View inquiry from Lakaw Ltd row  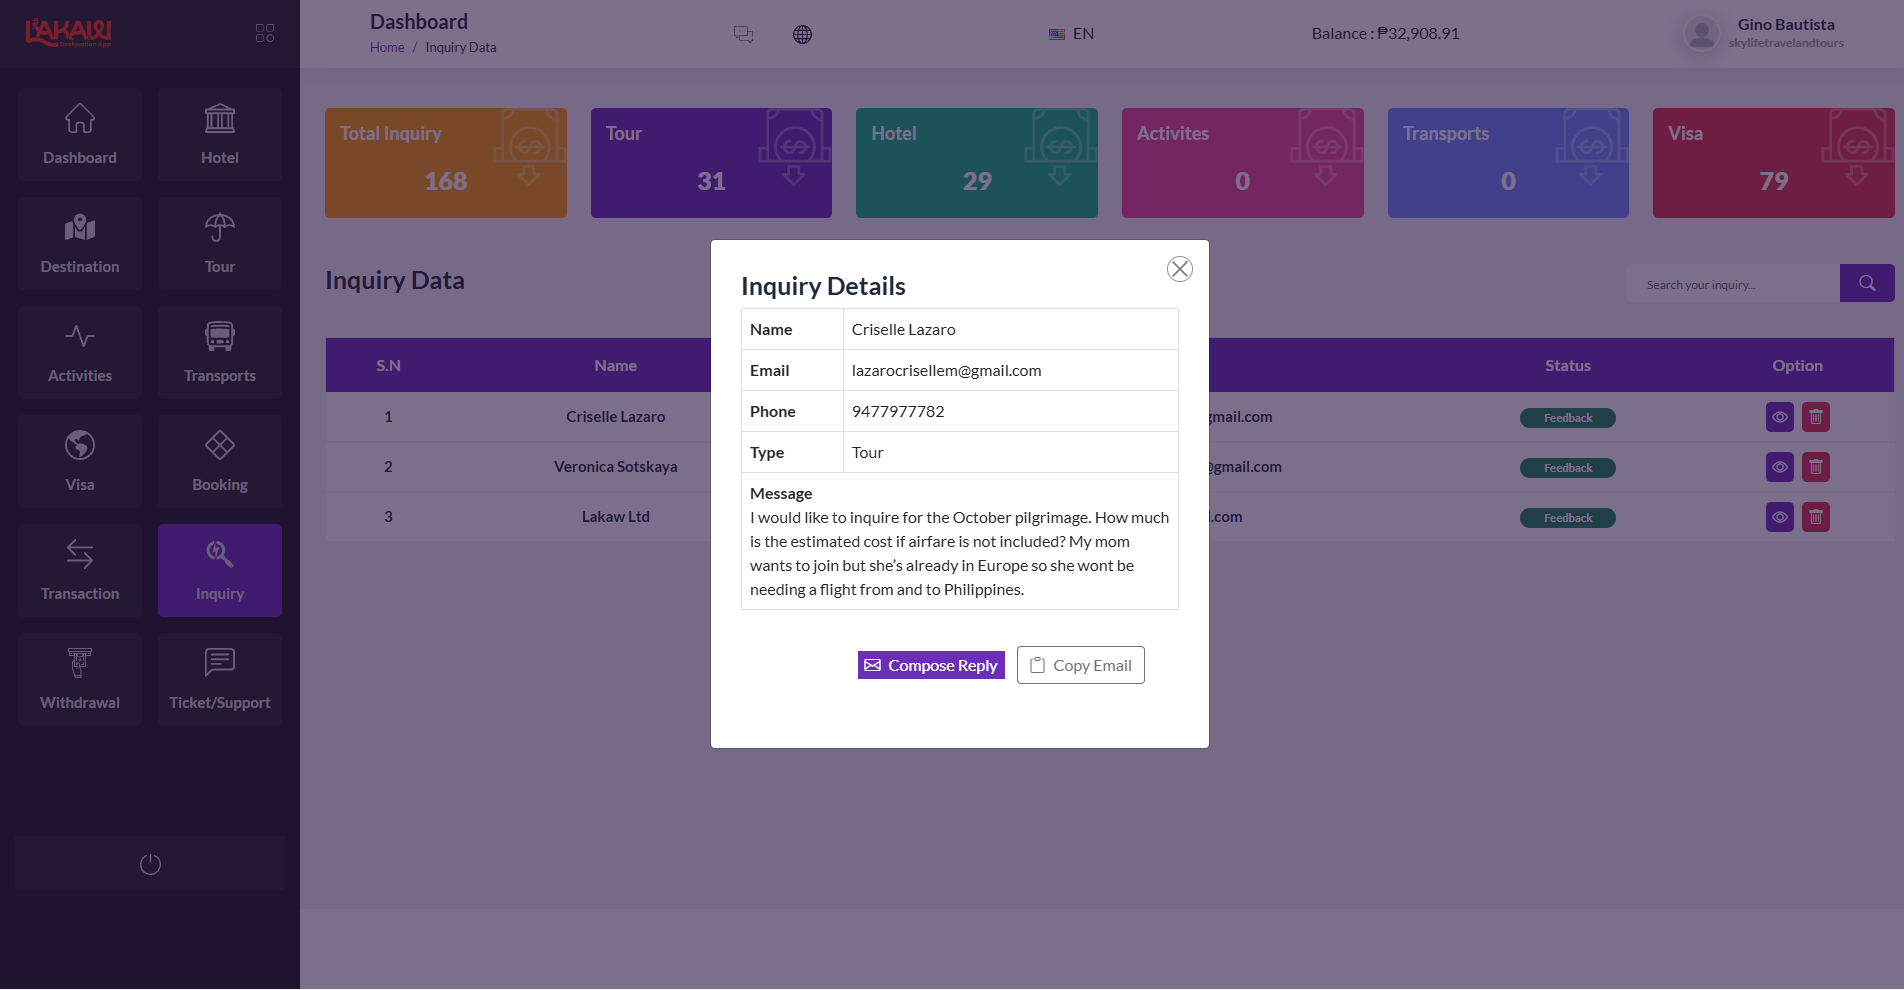click(x=1780, y=517)
